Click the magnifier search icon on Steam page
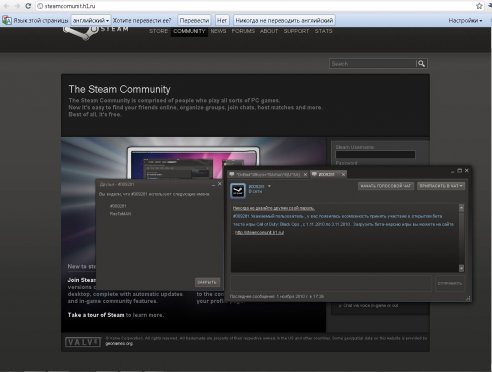 [421, 63]
